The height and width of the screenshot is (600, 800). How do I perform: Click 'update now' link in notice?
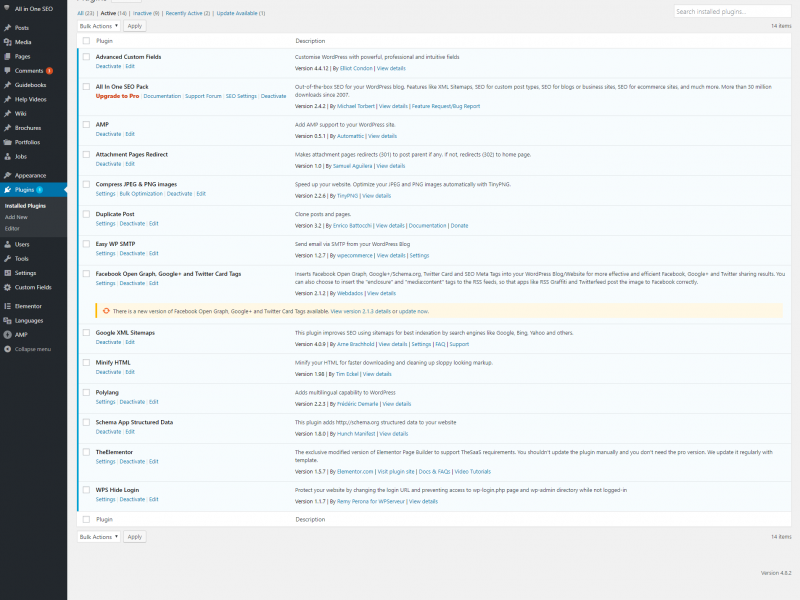click(x=414, y=311)
